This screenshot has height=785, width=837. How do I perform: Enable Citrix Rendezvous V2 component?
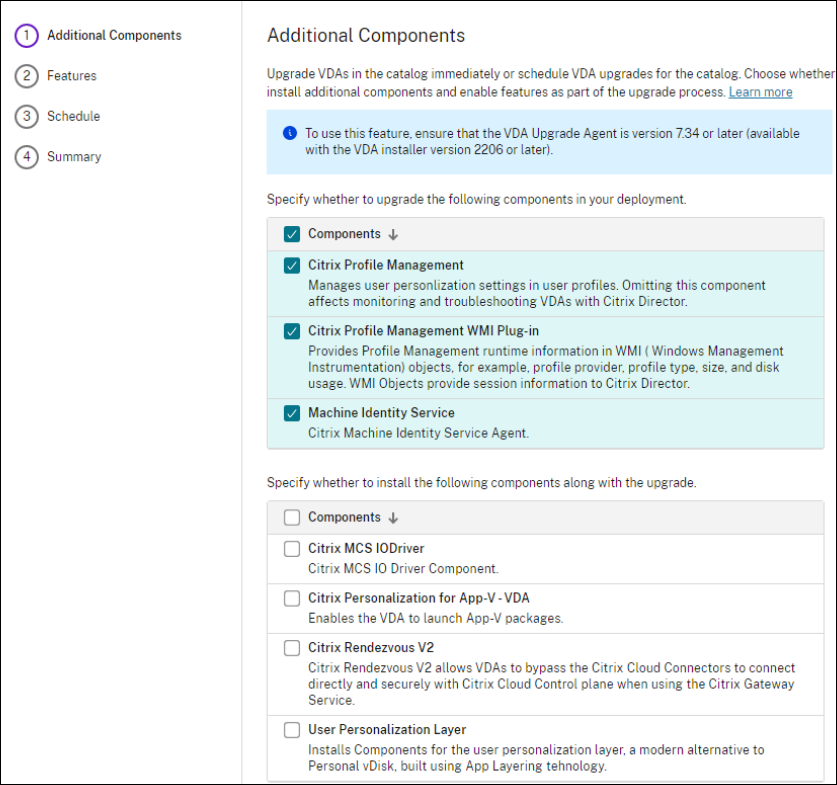pos(292,648)
